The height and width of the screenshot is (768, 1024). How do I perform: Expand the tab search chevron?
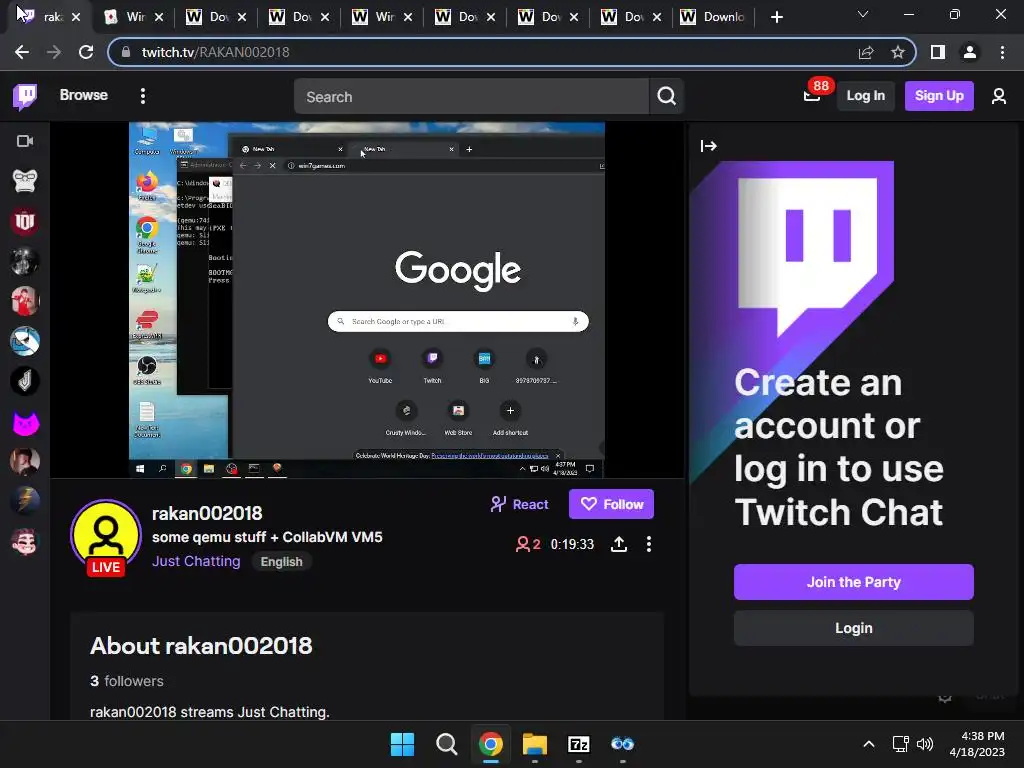tap(863, 14)
